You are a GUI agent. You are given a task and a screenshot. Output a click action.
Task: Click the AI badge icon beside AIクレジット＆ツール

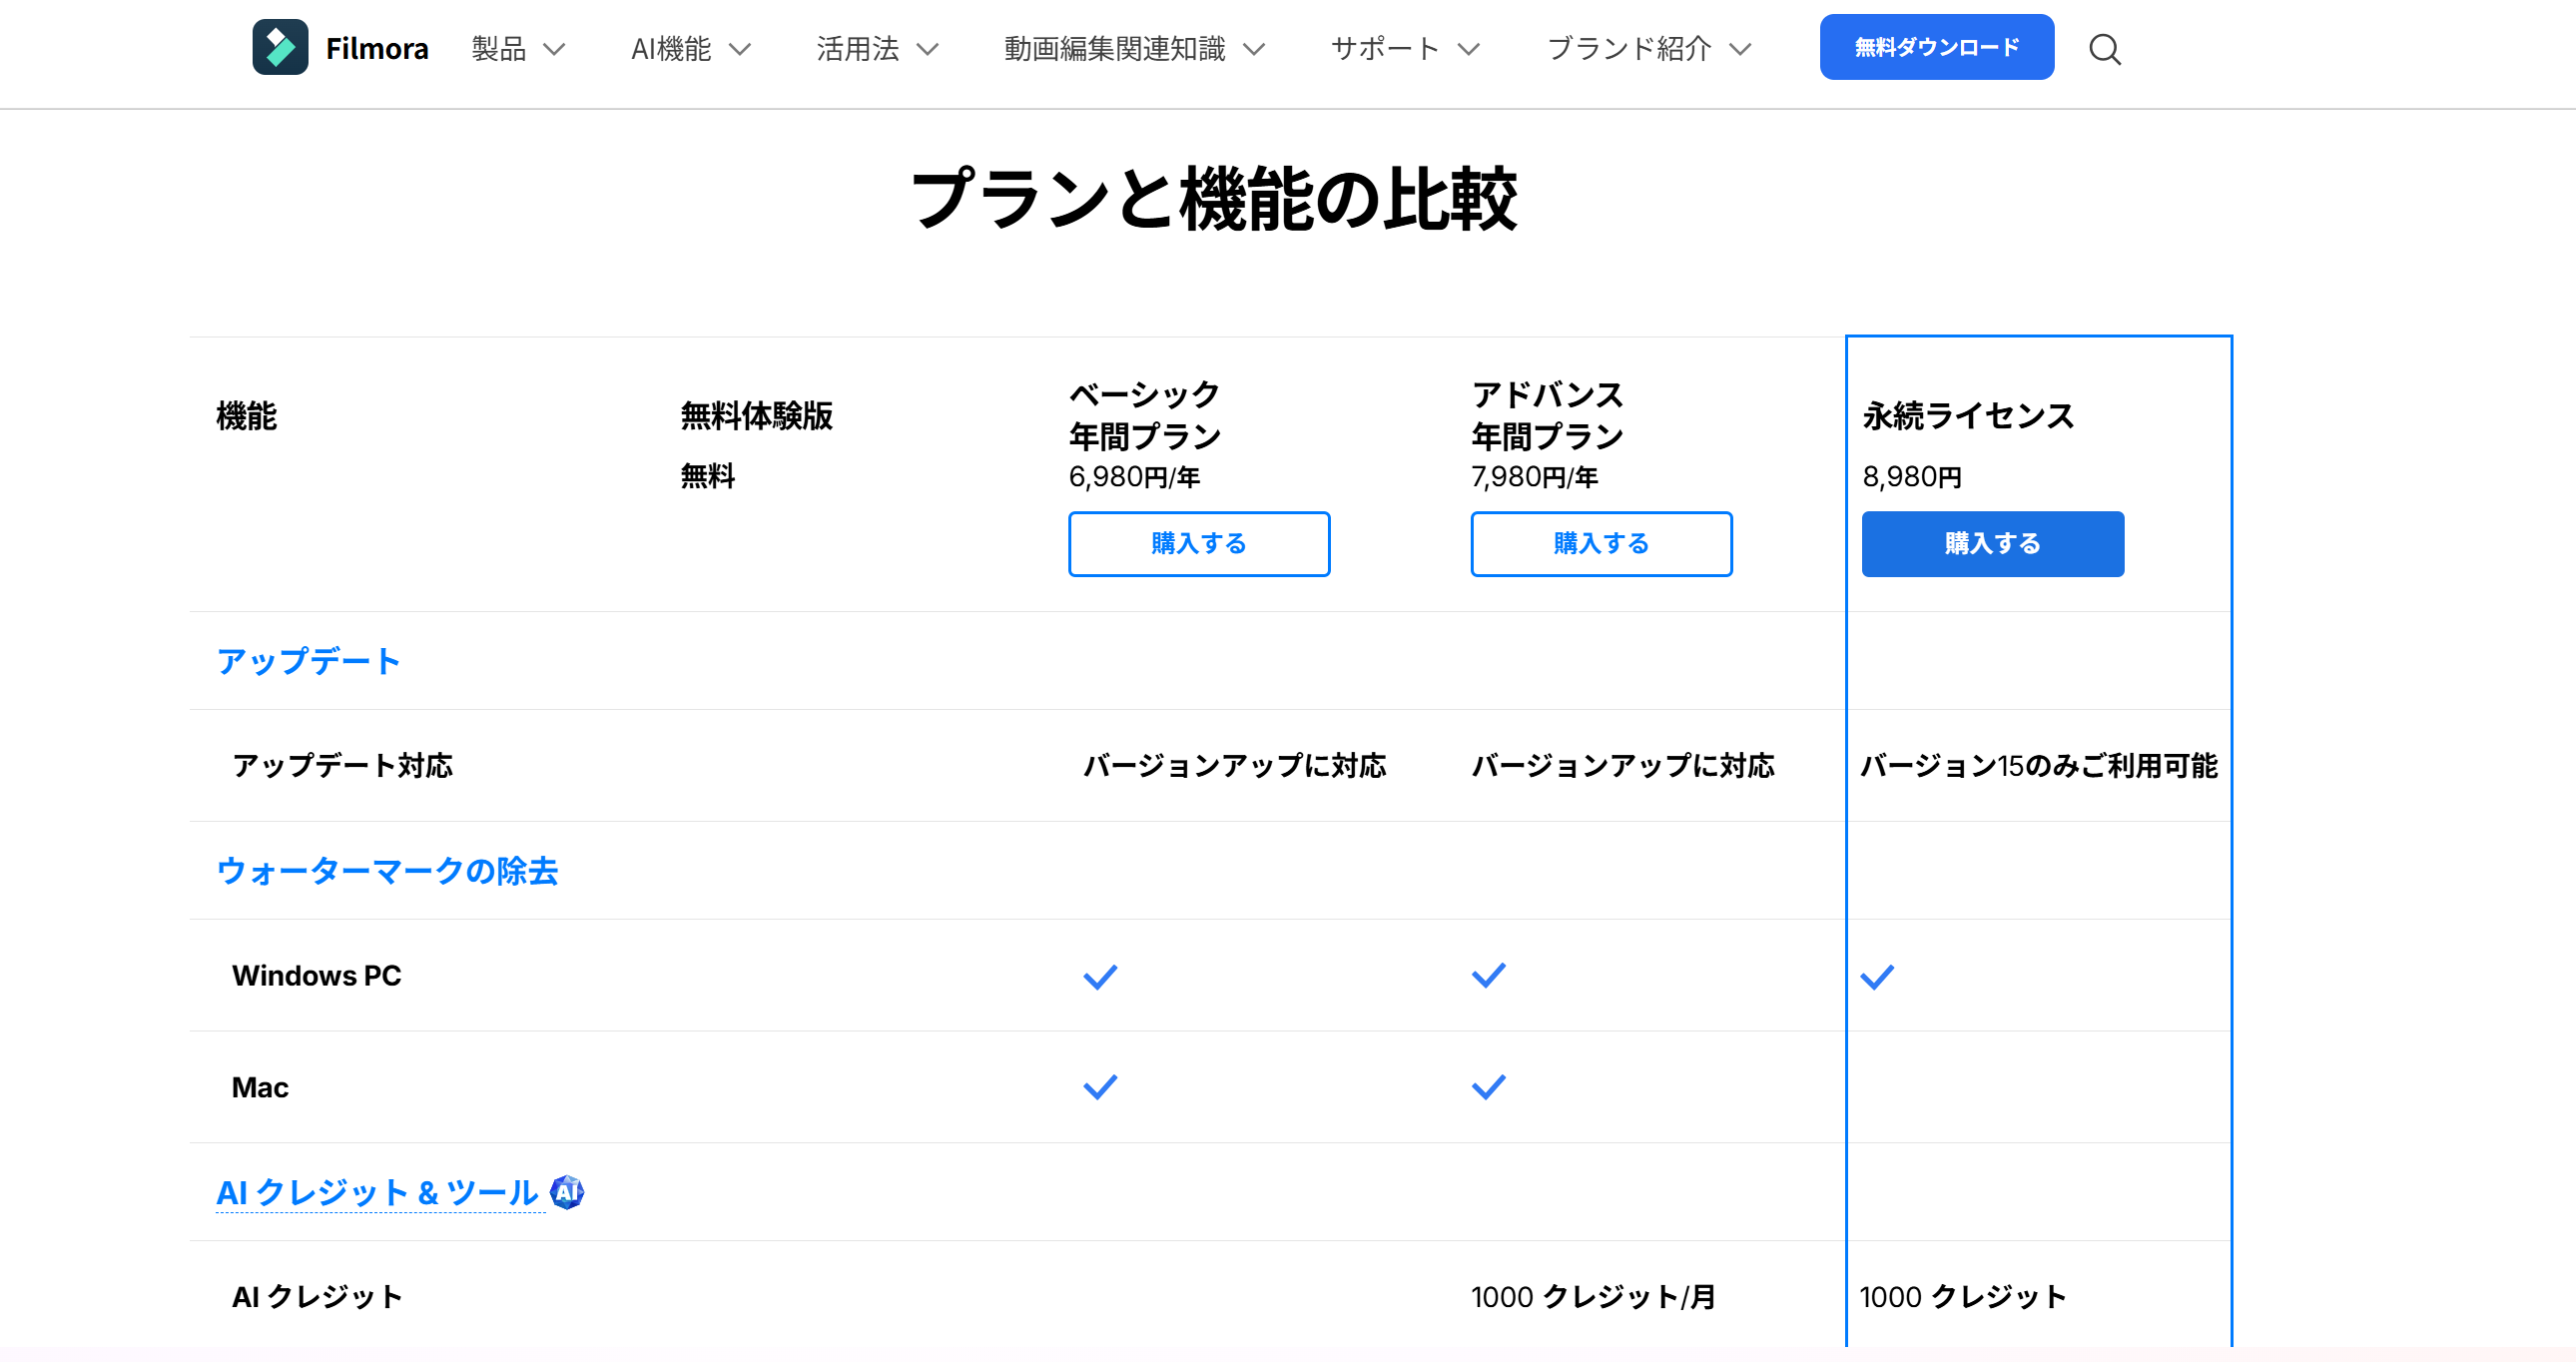point(567,1192)
